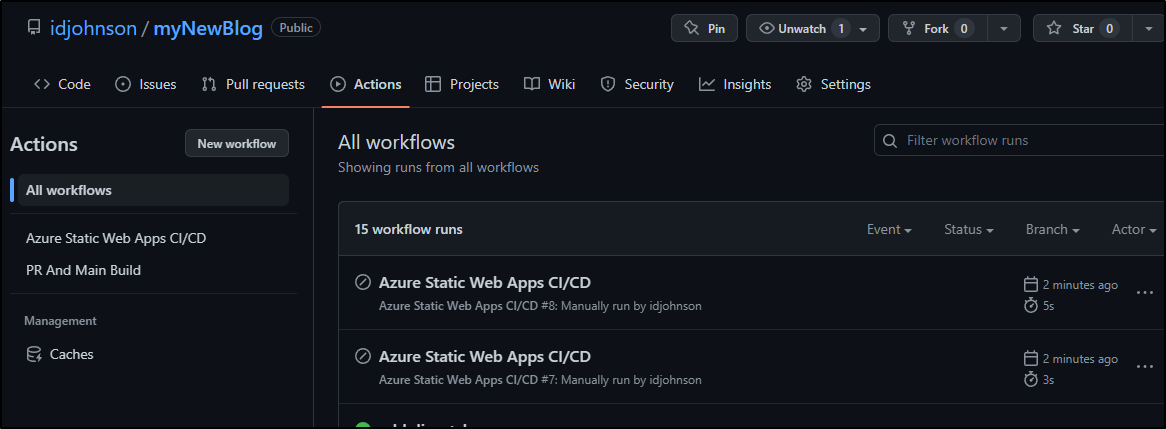
Task: Switch to the Issues tab
Action: (x=146, y=84)
